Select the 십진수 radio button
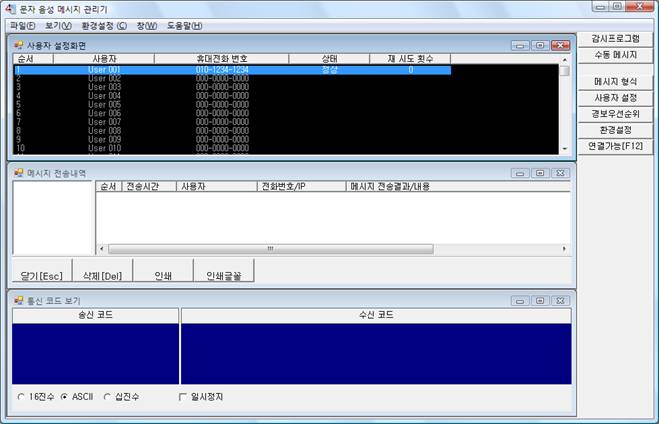Image resolution: width=659 pixels, height=424 pixels. (x=107, y=397)
